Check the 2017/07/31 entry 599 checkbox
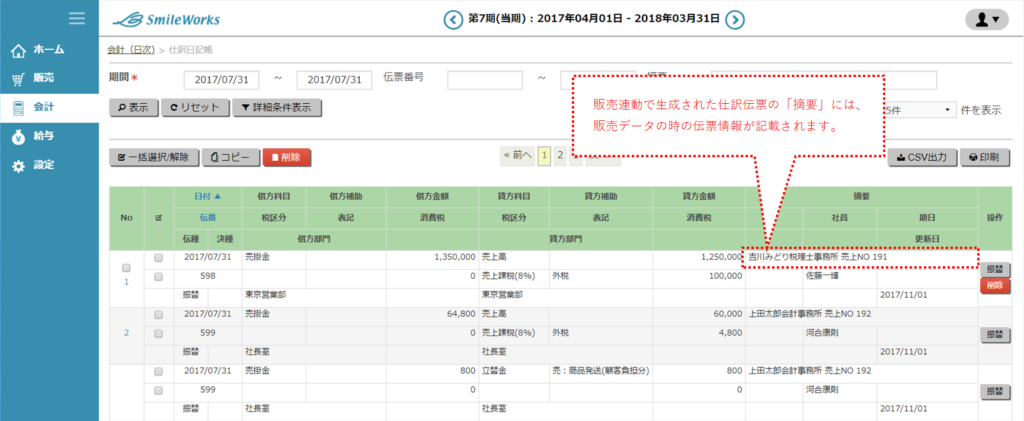The width and height of the screenshot is (1024, 421). (x=158, y=312)
